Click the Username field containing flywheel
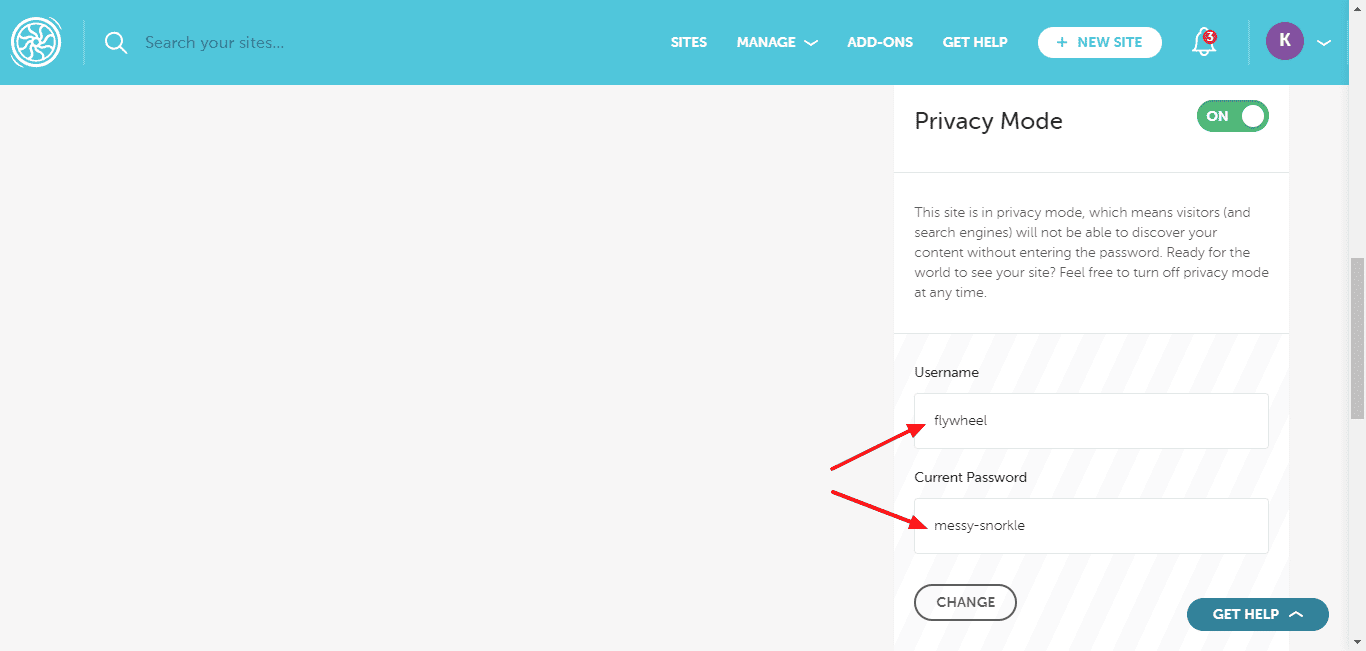1366x651 pixels. pyautogui.click(x=1091, y=421)
